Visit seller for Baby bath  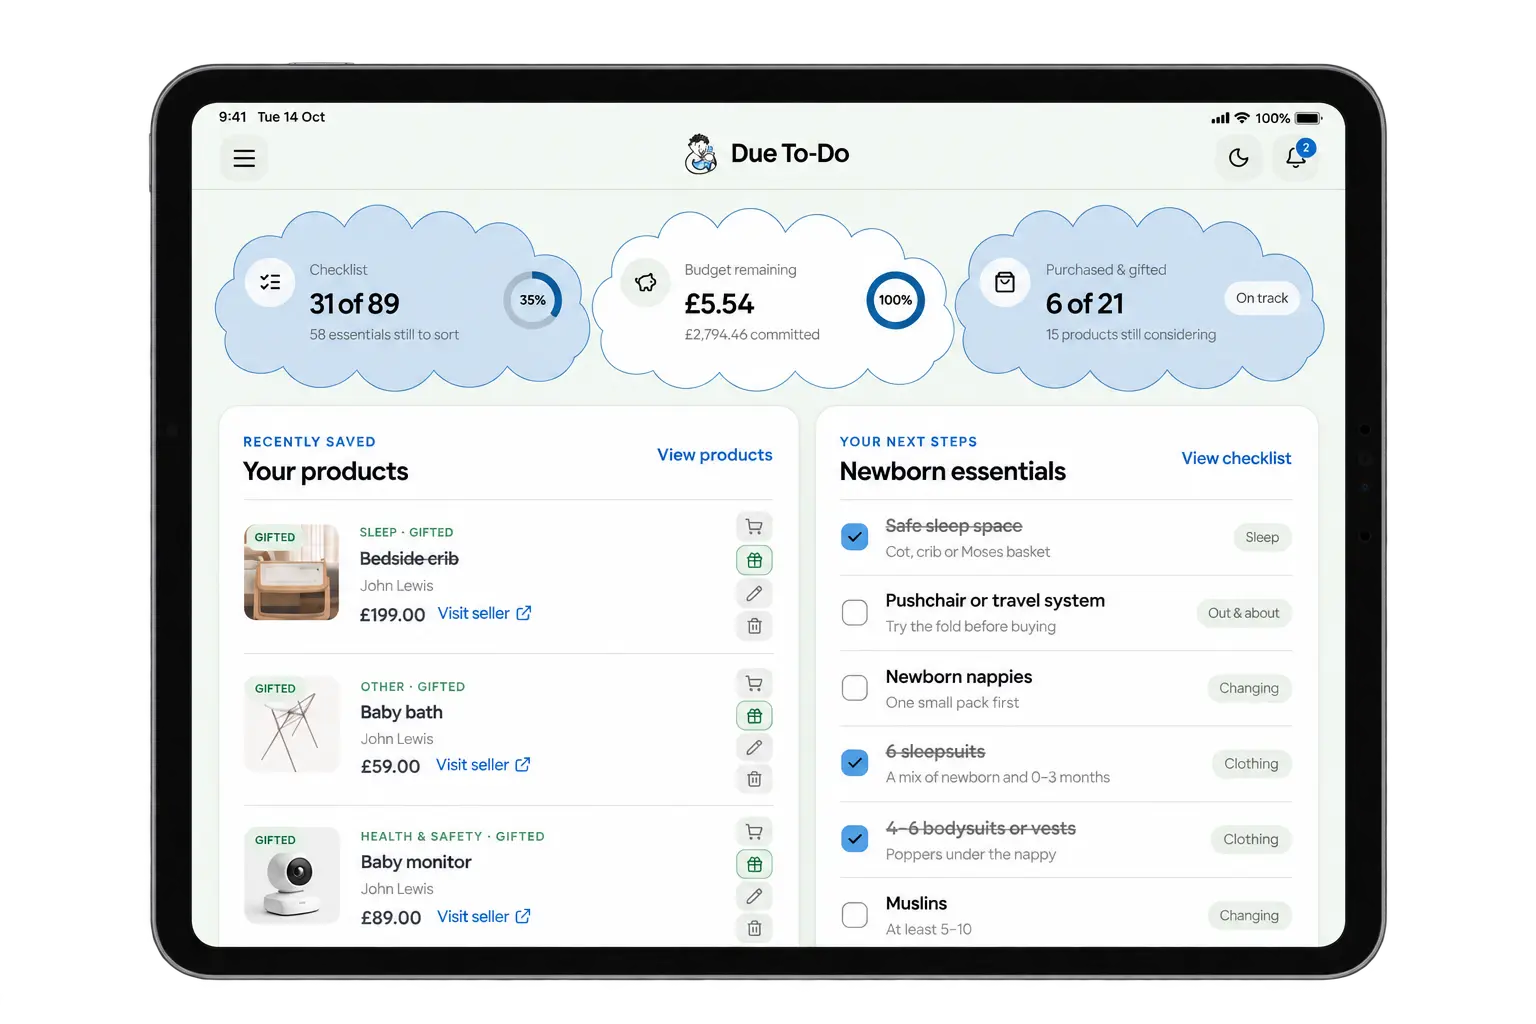pyautogui.click(x=483, y=765)
